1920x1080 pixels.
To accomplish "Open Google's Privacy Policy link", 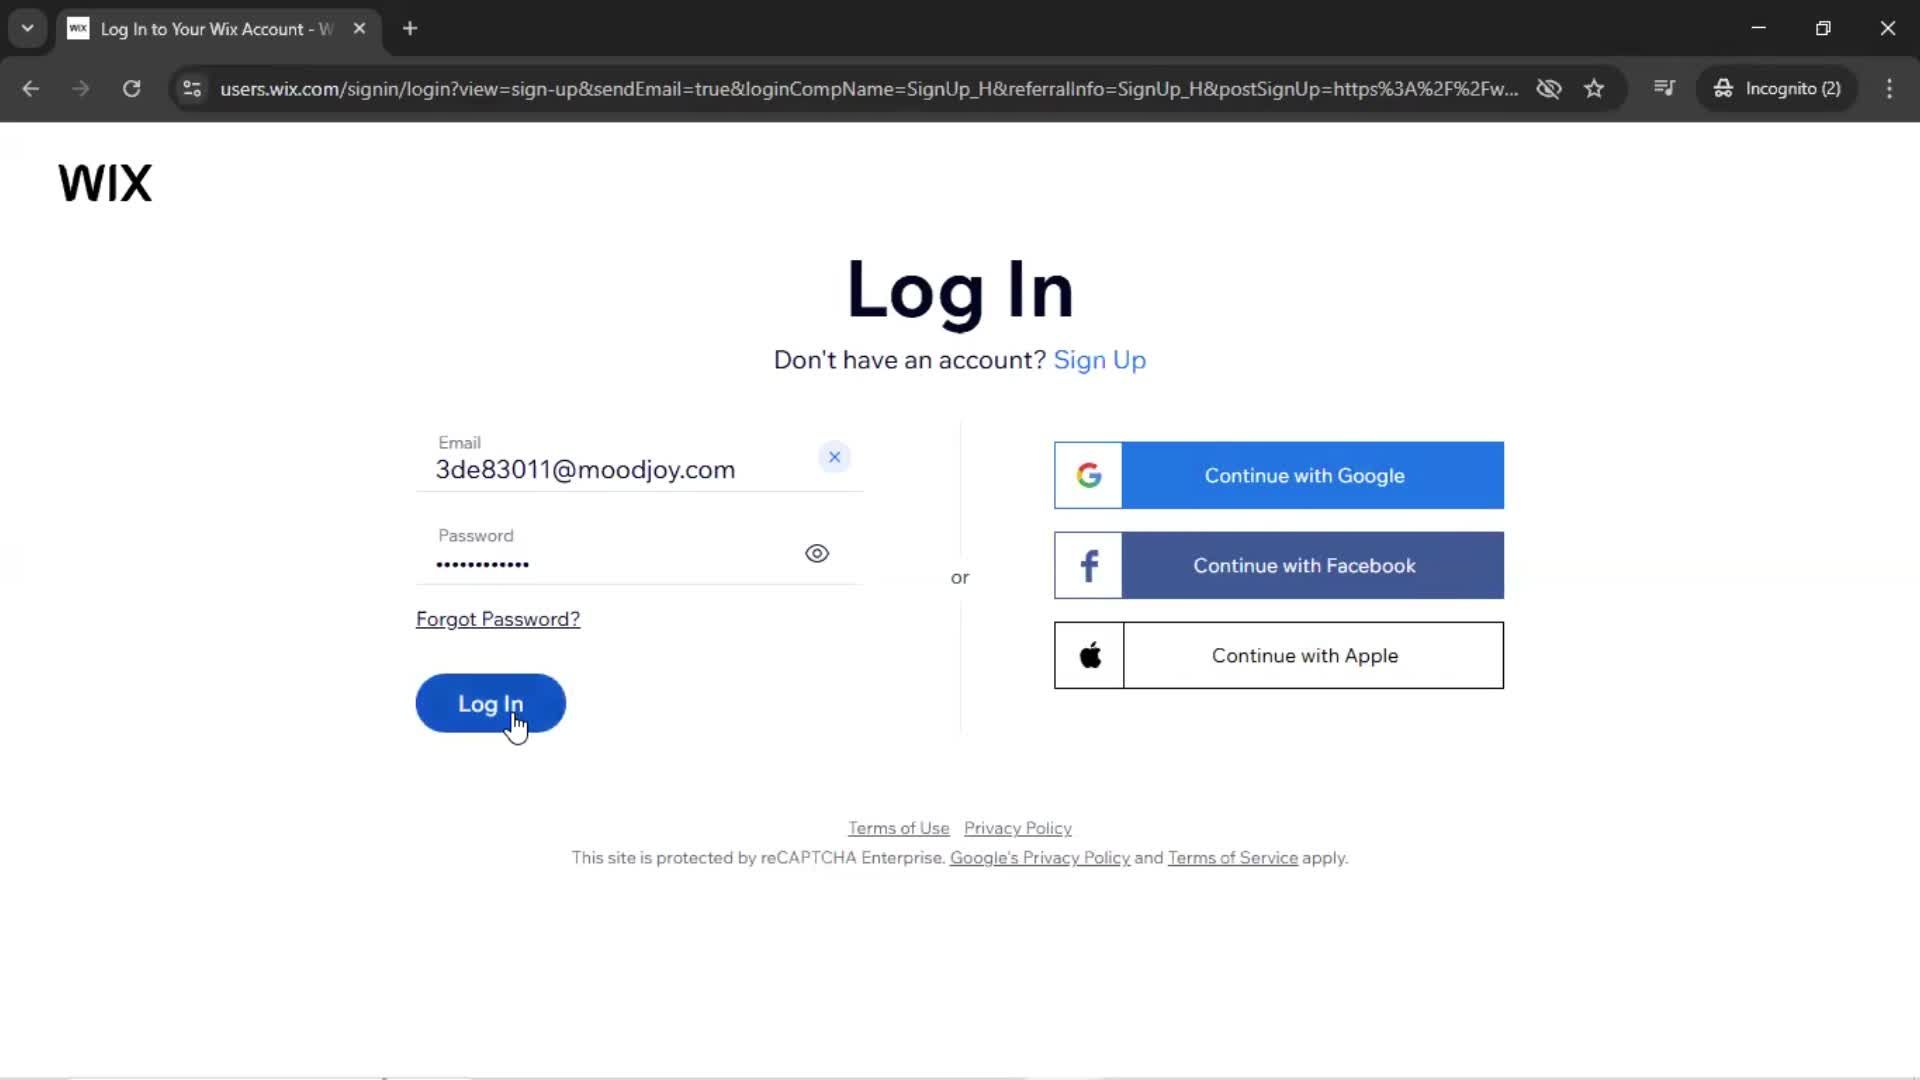I will point(1040,858).
